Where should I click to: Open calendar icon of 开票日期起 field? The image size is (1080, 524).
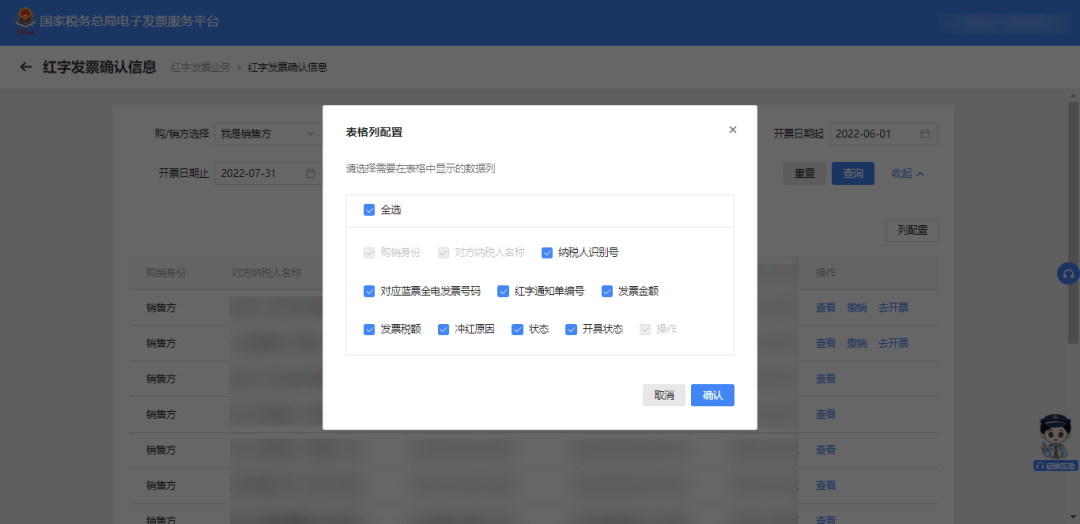(x=925, y=134)
